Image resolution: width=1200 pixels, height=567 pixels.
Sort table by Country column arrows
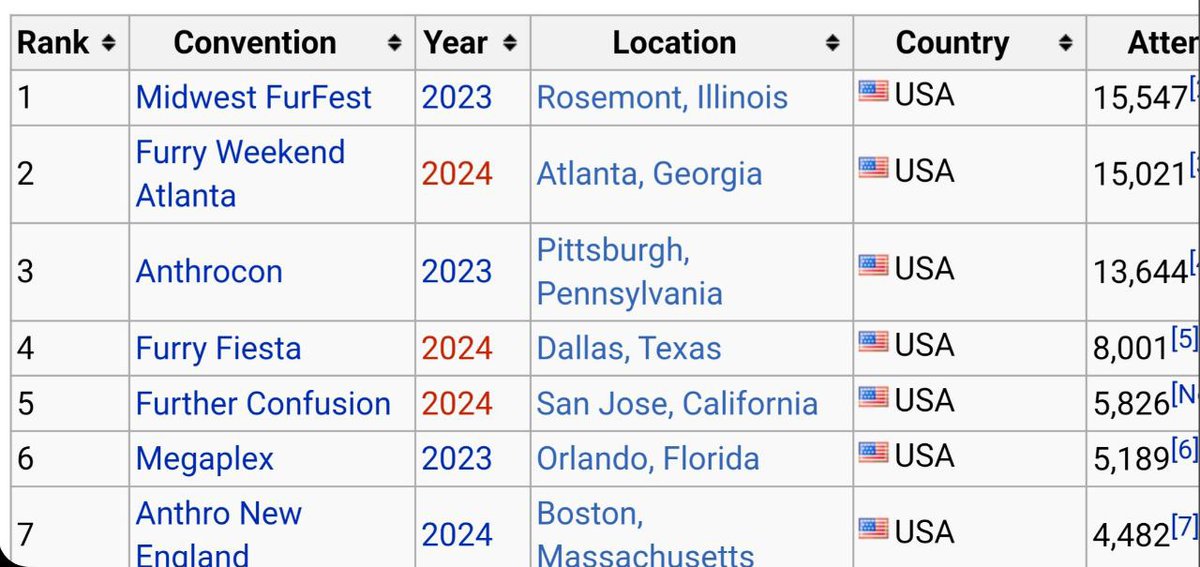(x=1065, y=43)
